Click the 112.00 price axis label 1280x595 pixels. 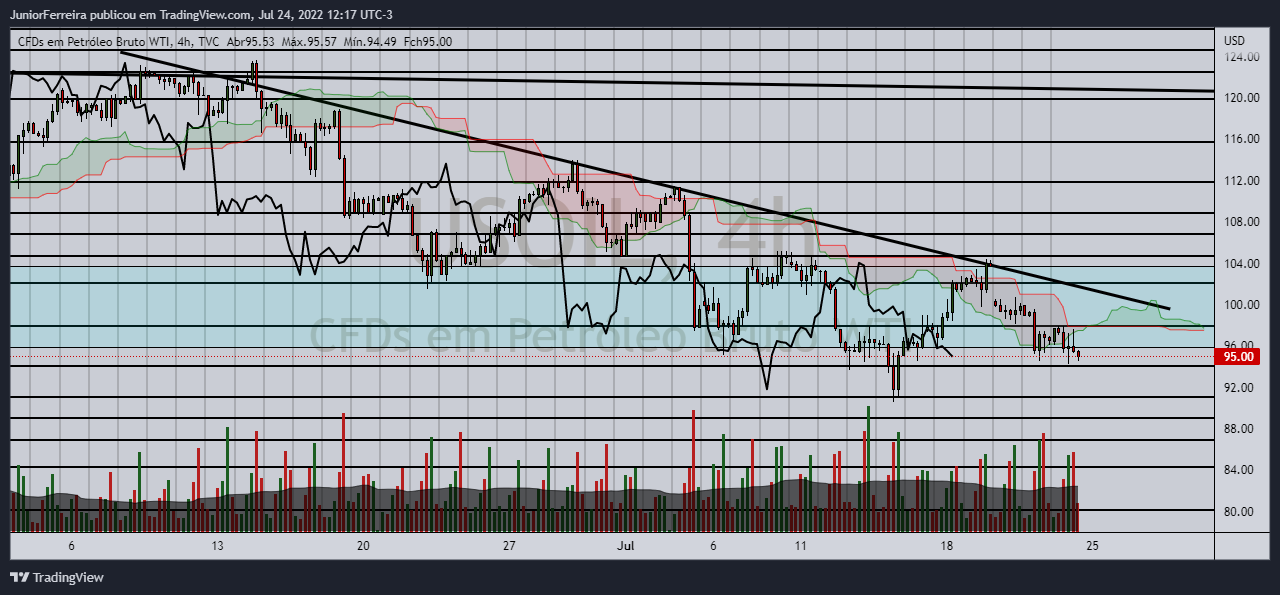1240,181
